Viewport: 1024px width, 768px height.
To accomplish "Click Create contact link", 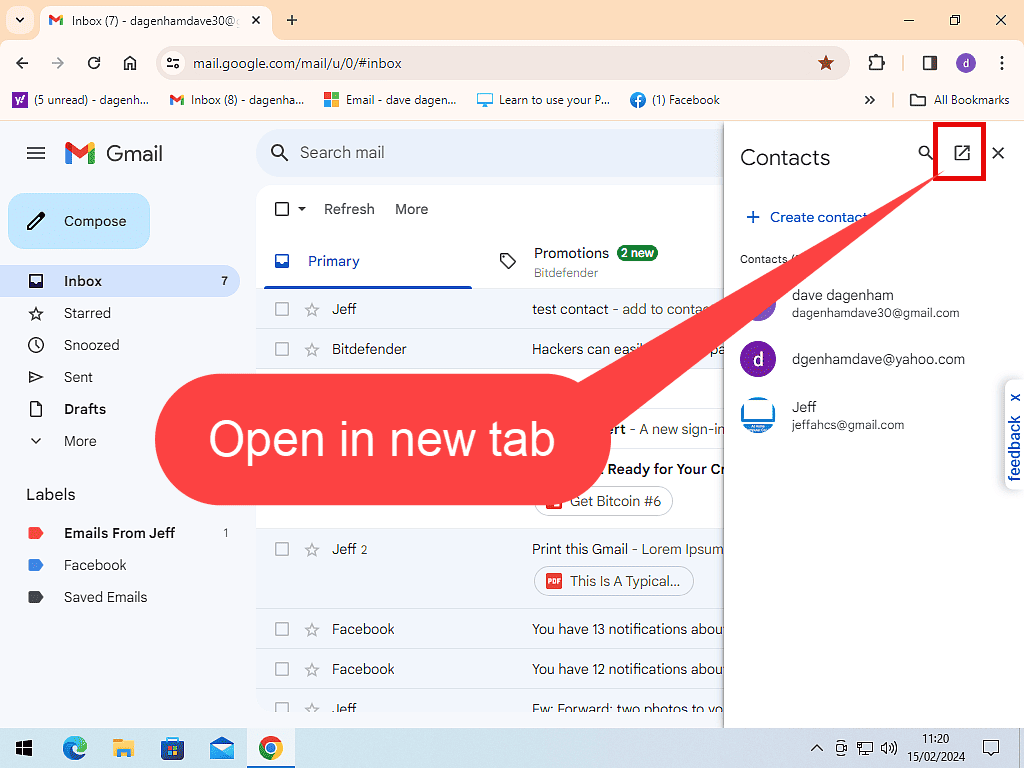I will (806, 217).
